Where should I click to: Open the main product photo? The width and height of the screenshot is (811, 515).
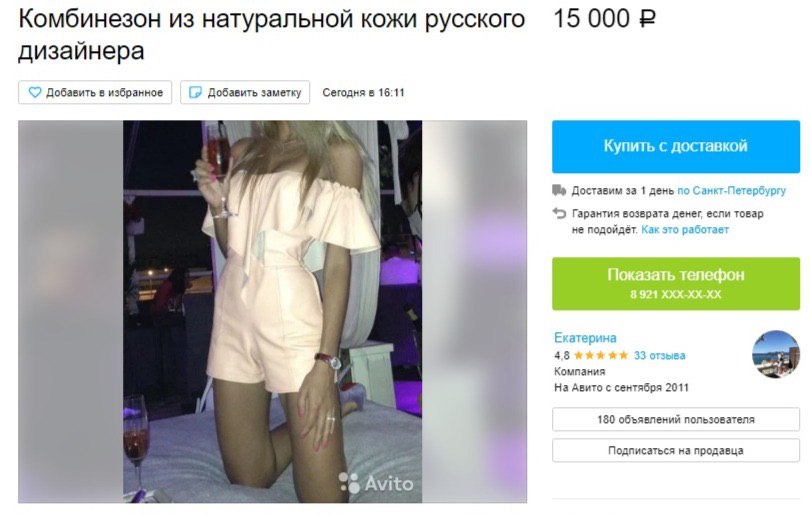[273, 311]
